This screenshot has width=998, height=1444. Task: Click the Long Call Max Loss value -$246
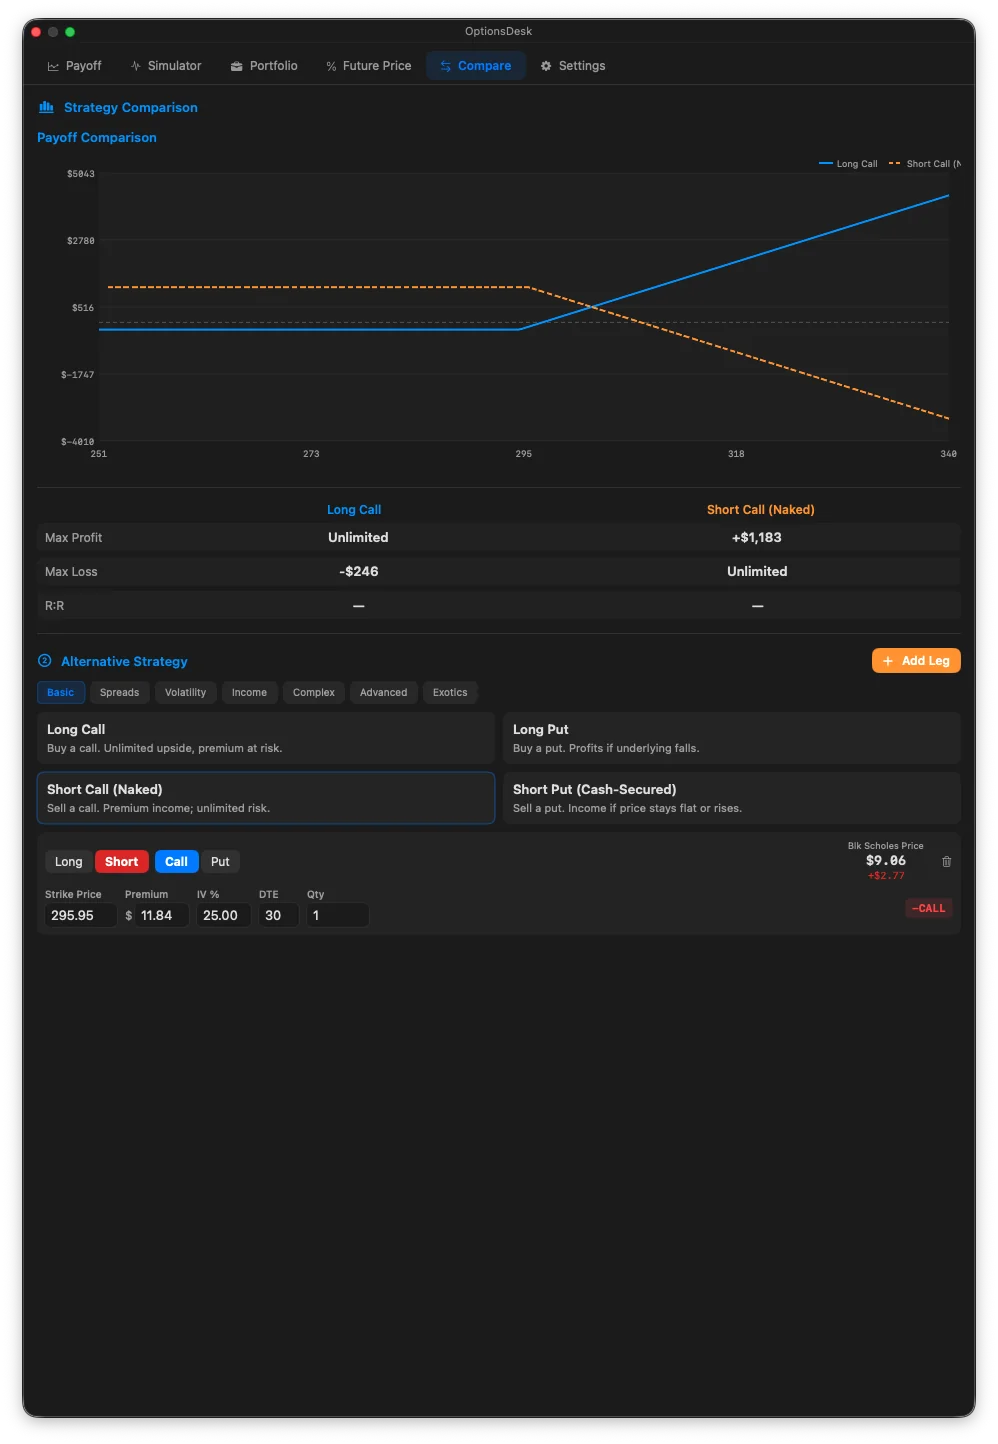(359, 571)
